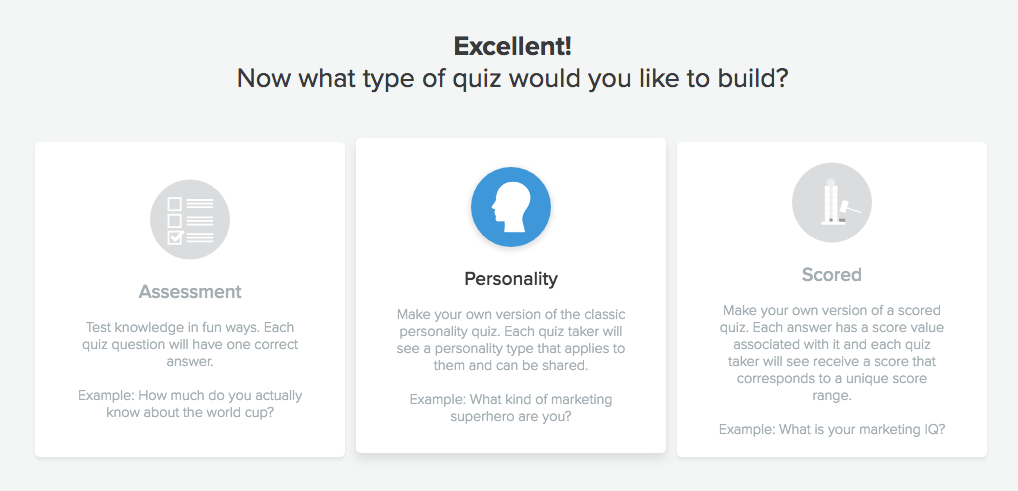Click the marketing superhero example text
The width and height of the screenshot is (1018, 491).
coord(511,408)
